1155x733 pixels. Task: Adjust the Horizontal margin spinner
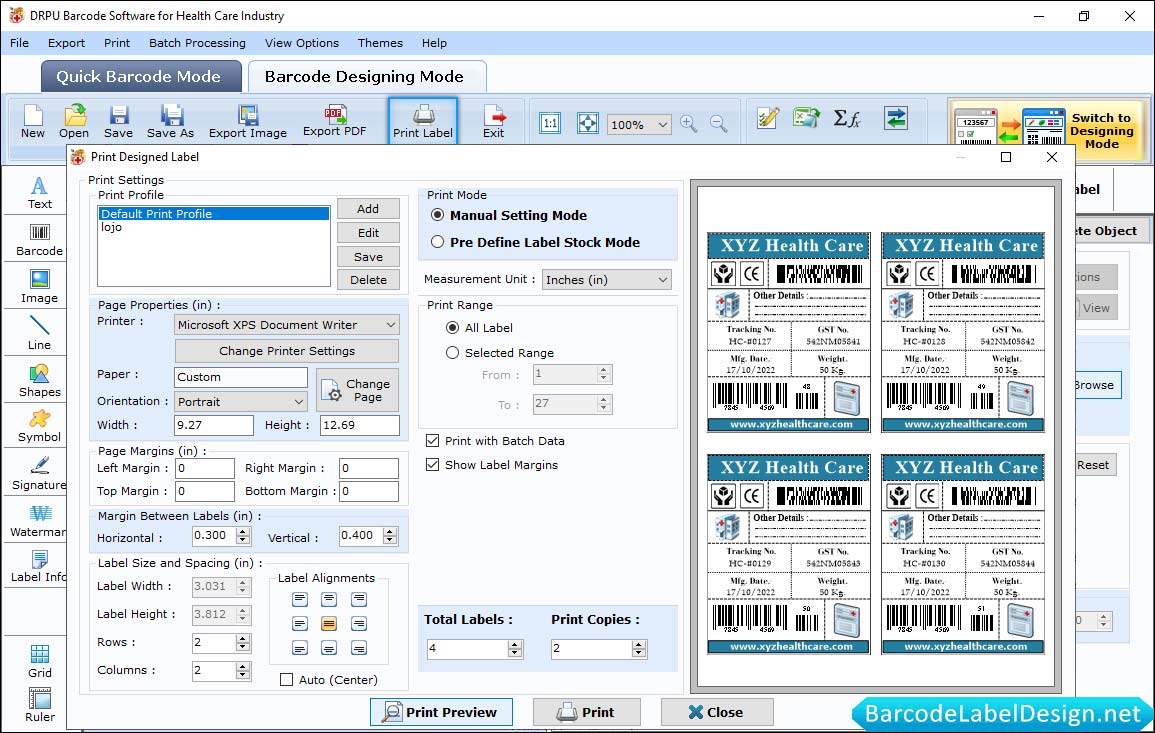[243, 536]
